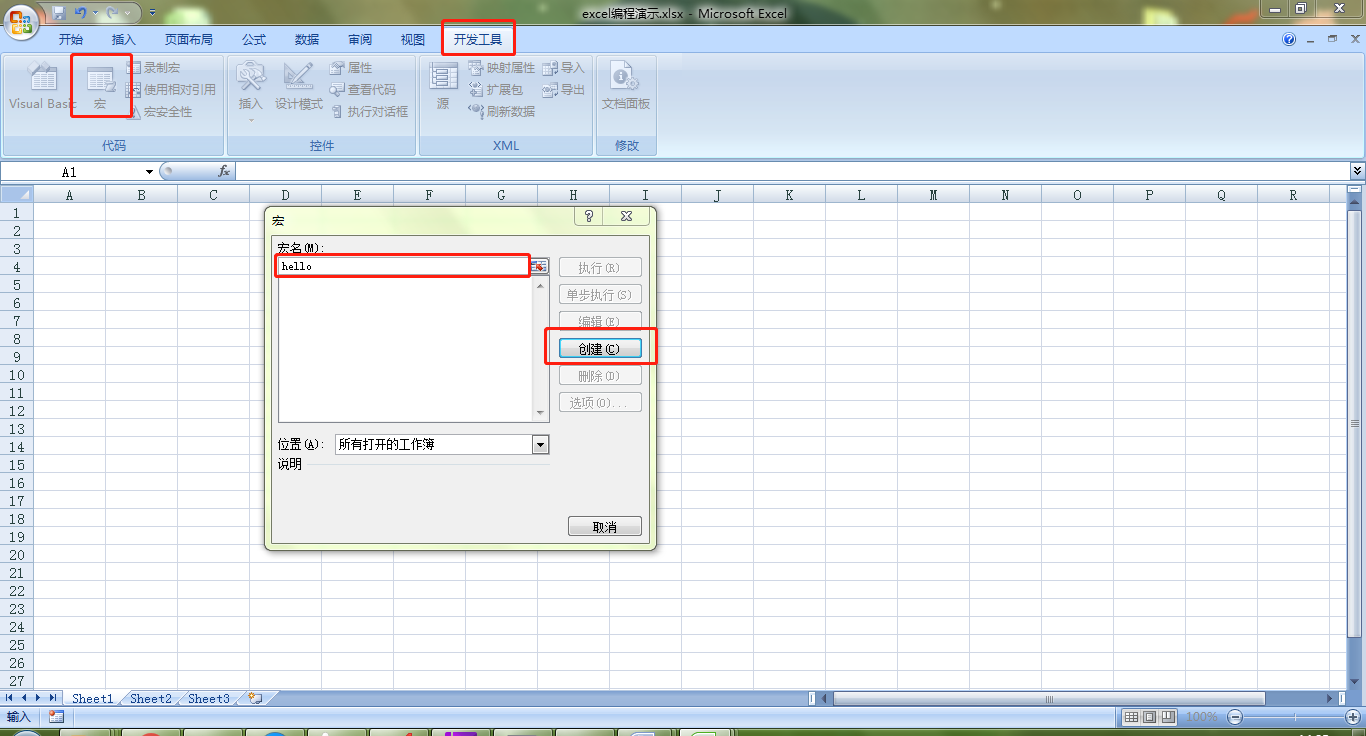Switch to 公式 tab
1366x736 pixels.
[254, 40]
